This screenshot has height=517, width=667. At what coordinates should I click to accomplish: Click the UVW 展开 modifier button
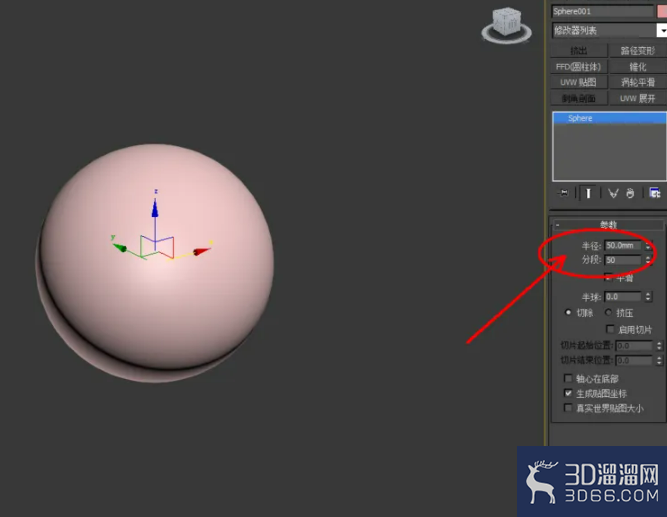638,99
